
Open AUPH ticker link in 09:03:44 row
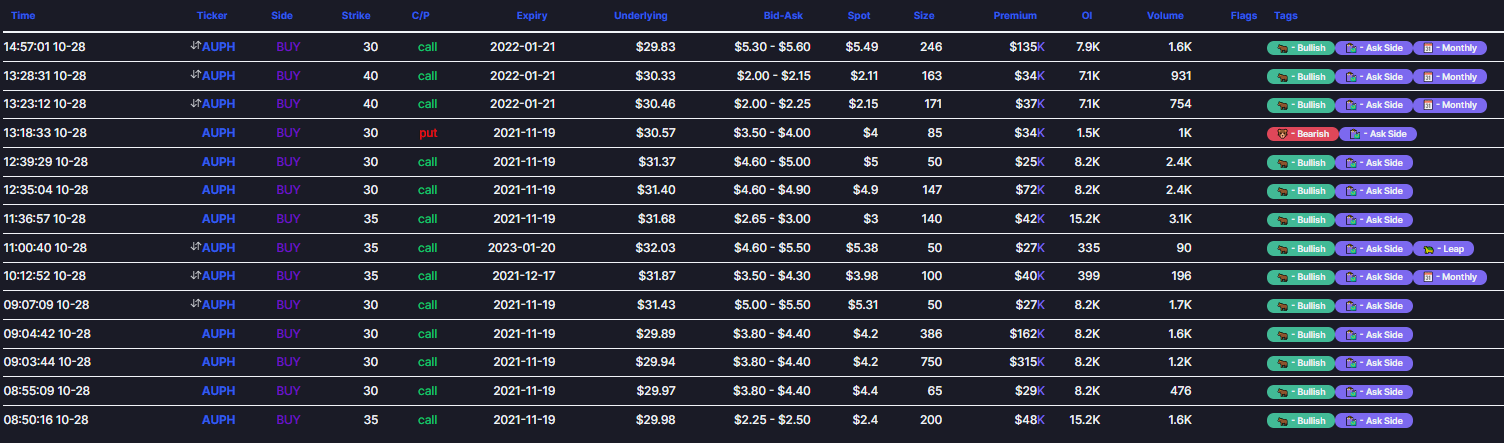(218, 363)
